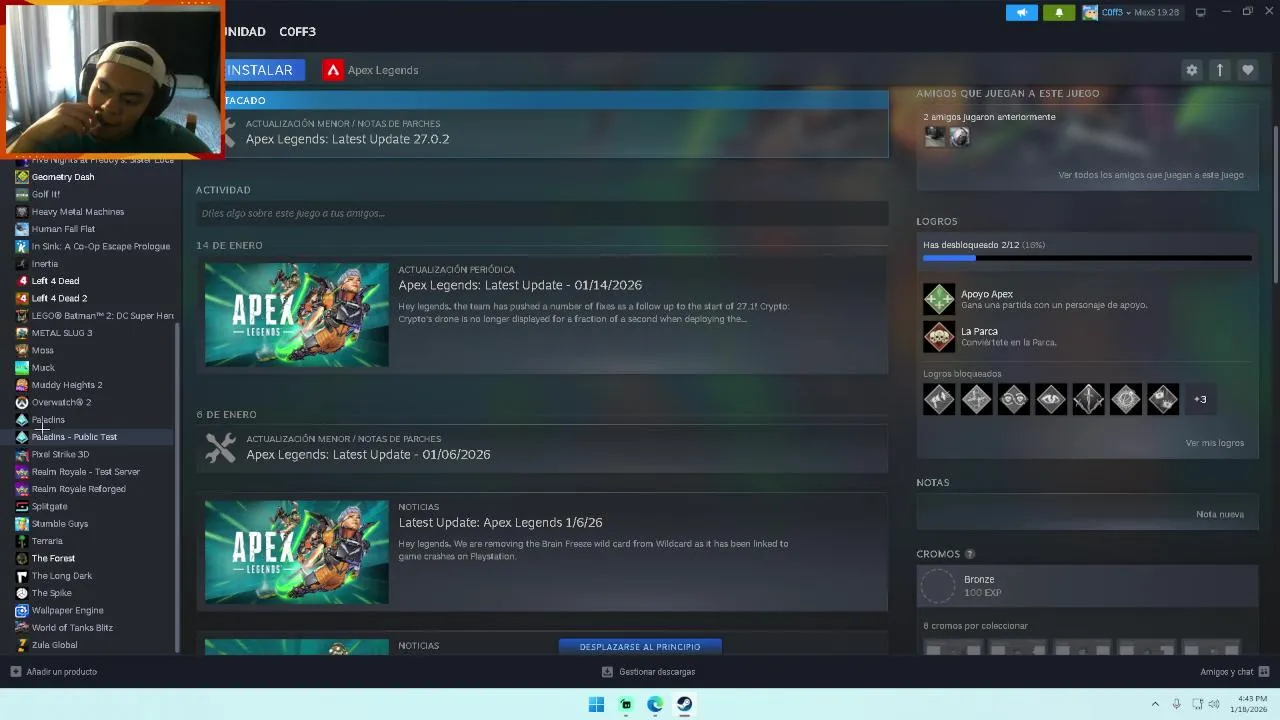
Task: Click Gestionar descargas in the bottom bar
Action: tap(656, 672)
